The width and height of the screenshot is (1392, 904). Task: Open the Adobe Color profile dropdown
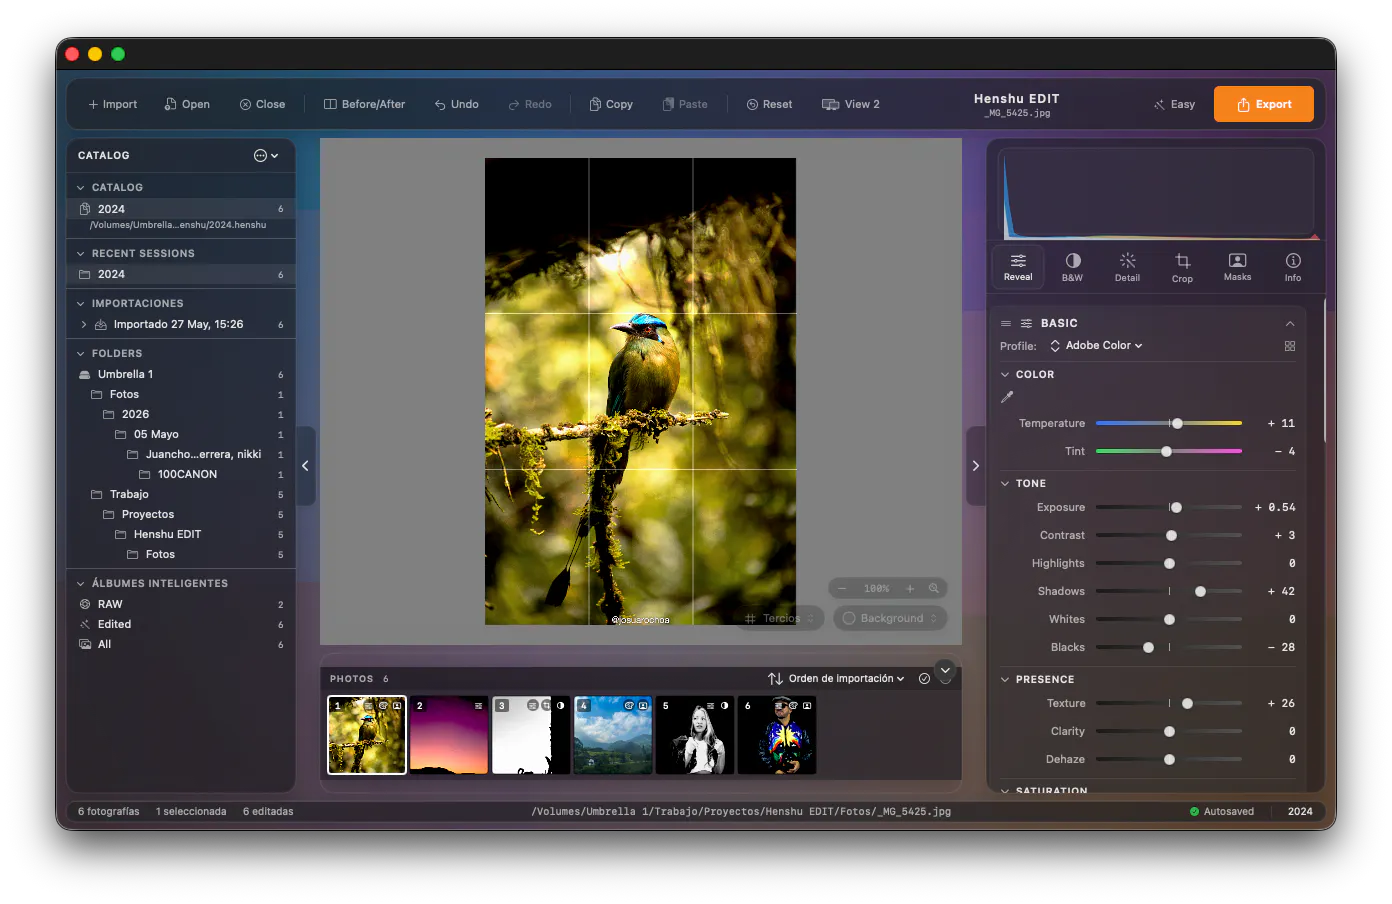(x=1096, y=346)
